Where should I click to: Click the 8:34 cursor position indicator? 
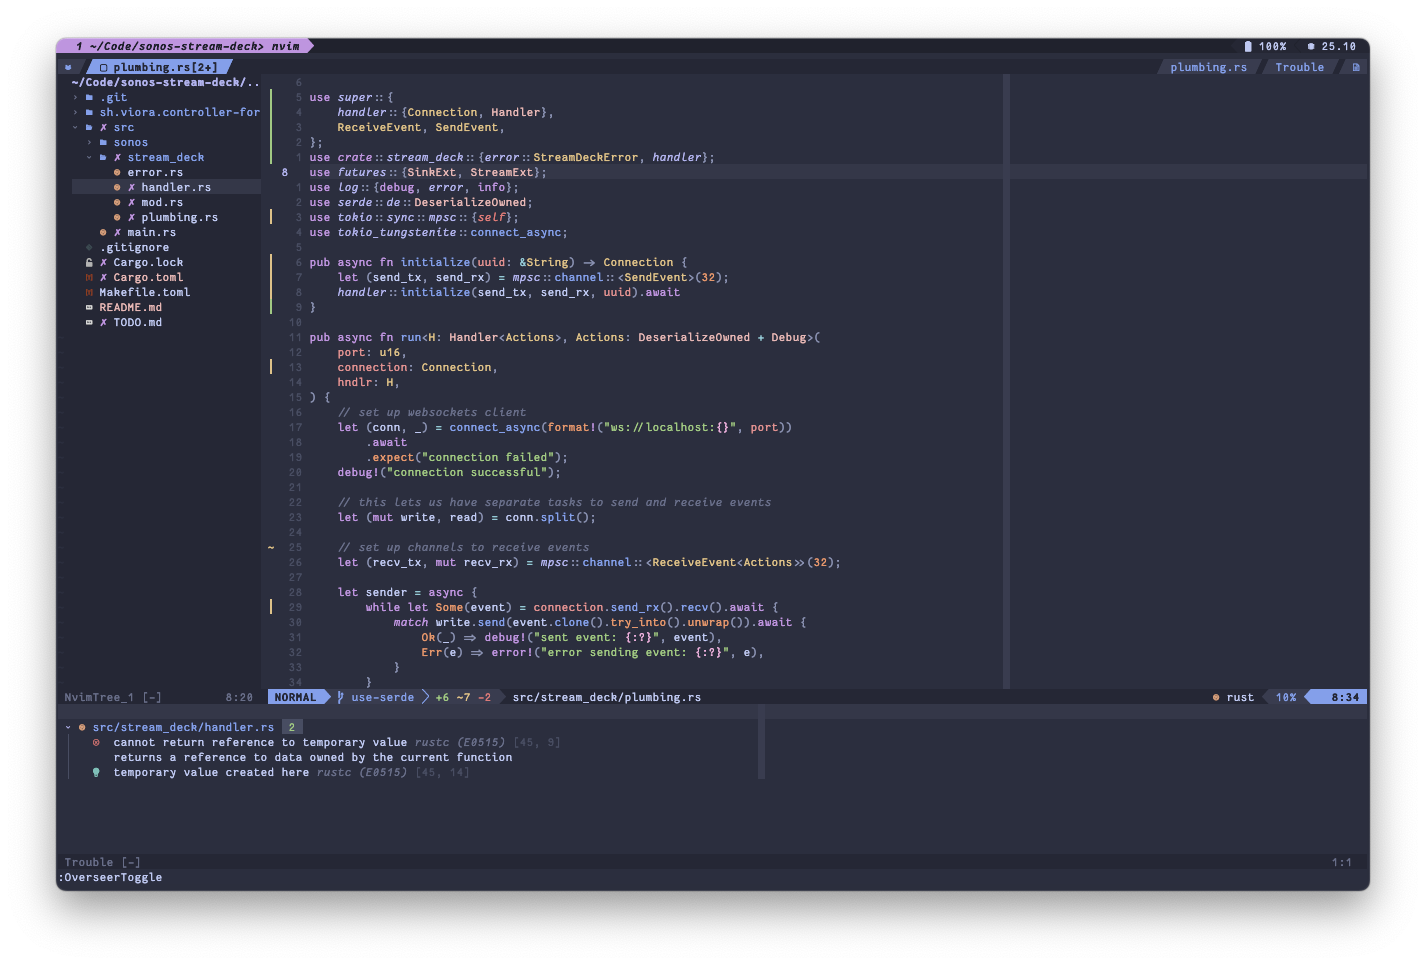pos(1345,698)
